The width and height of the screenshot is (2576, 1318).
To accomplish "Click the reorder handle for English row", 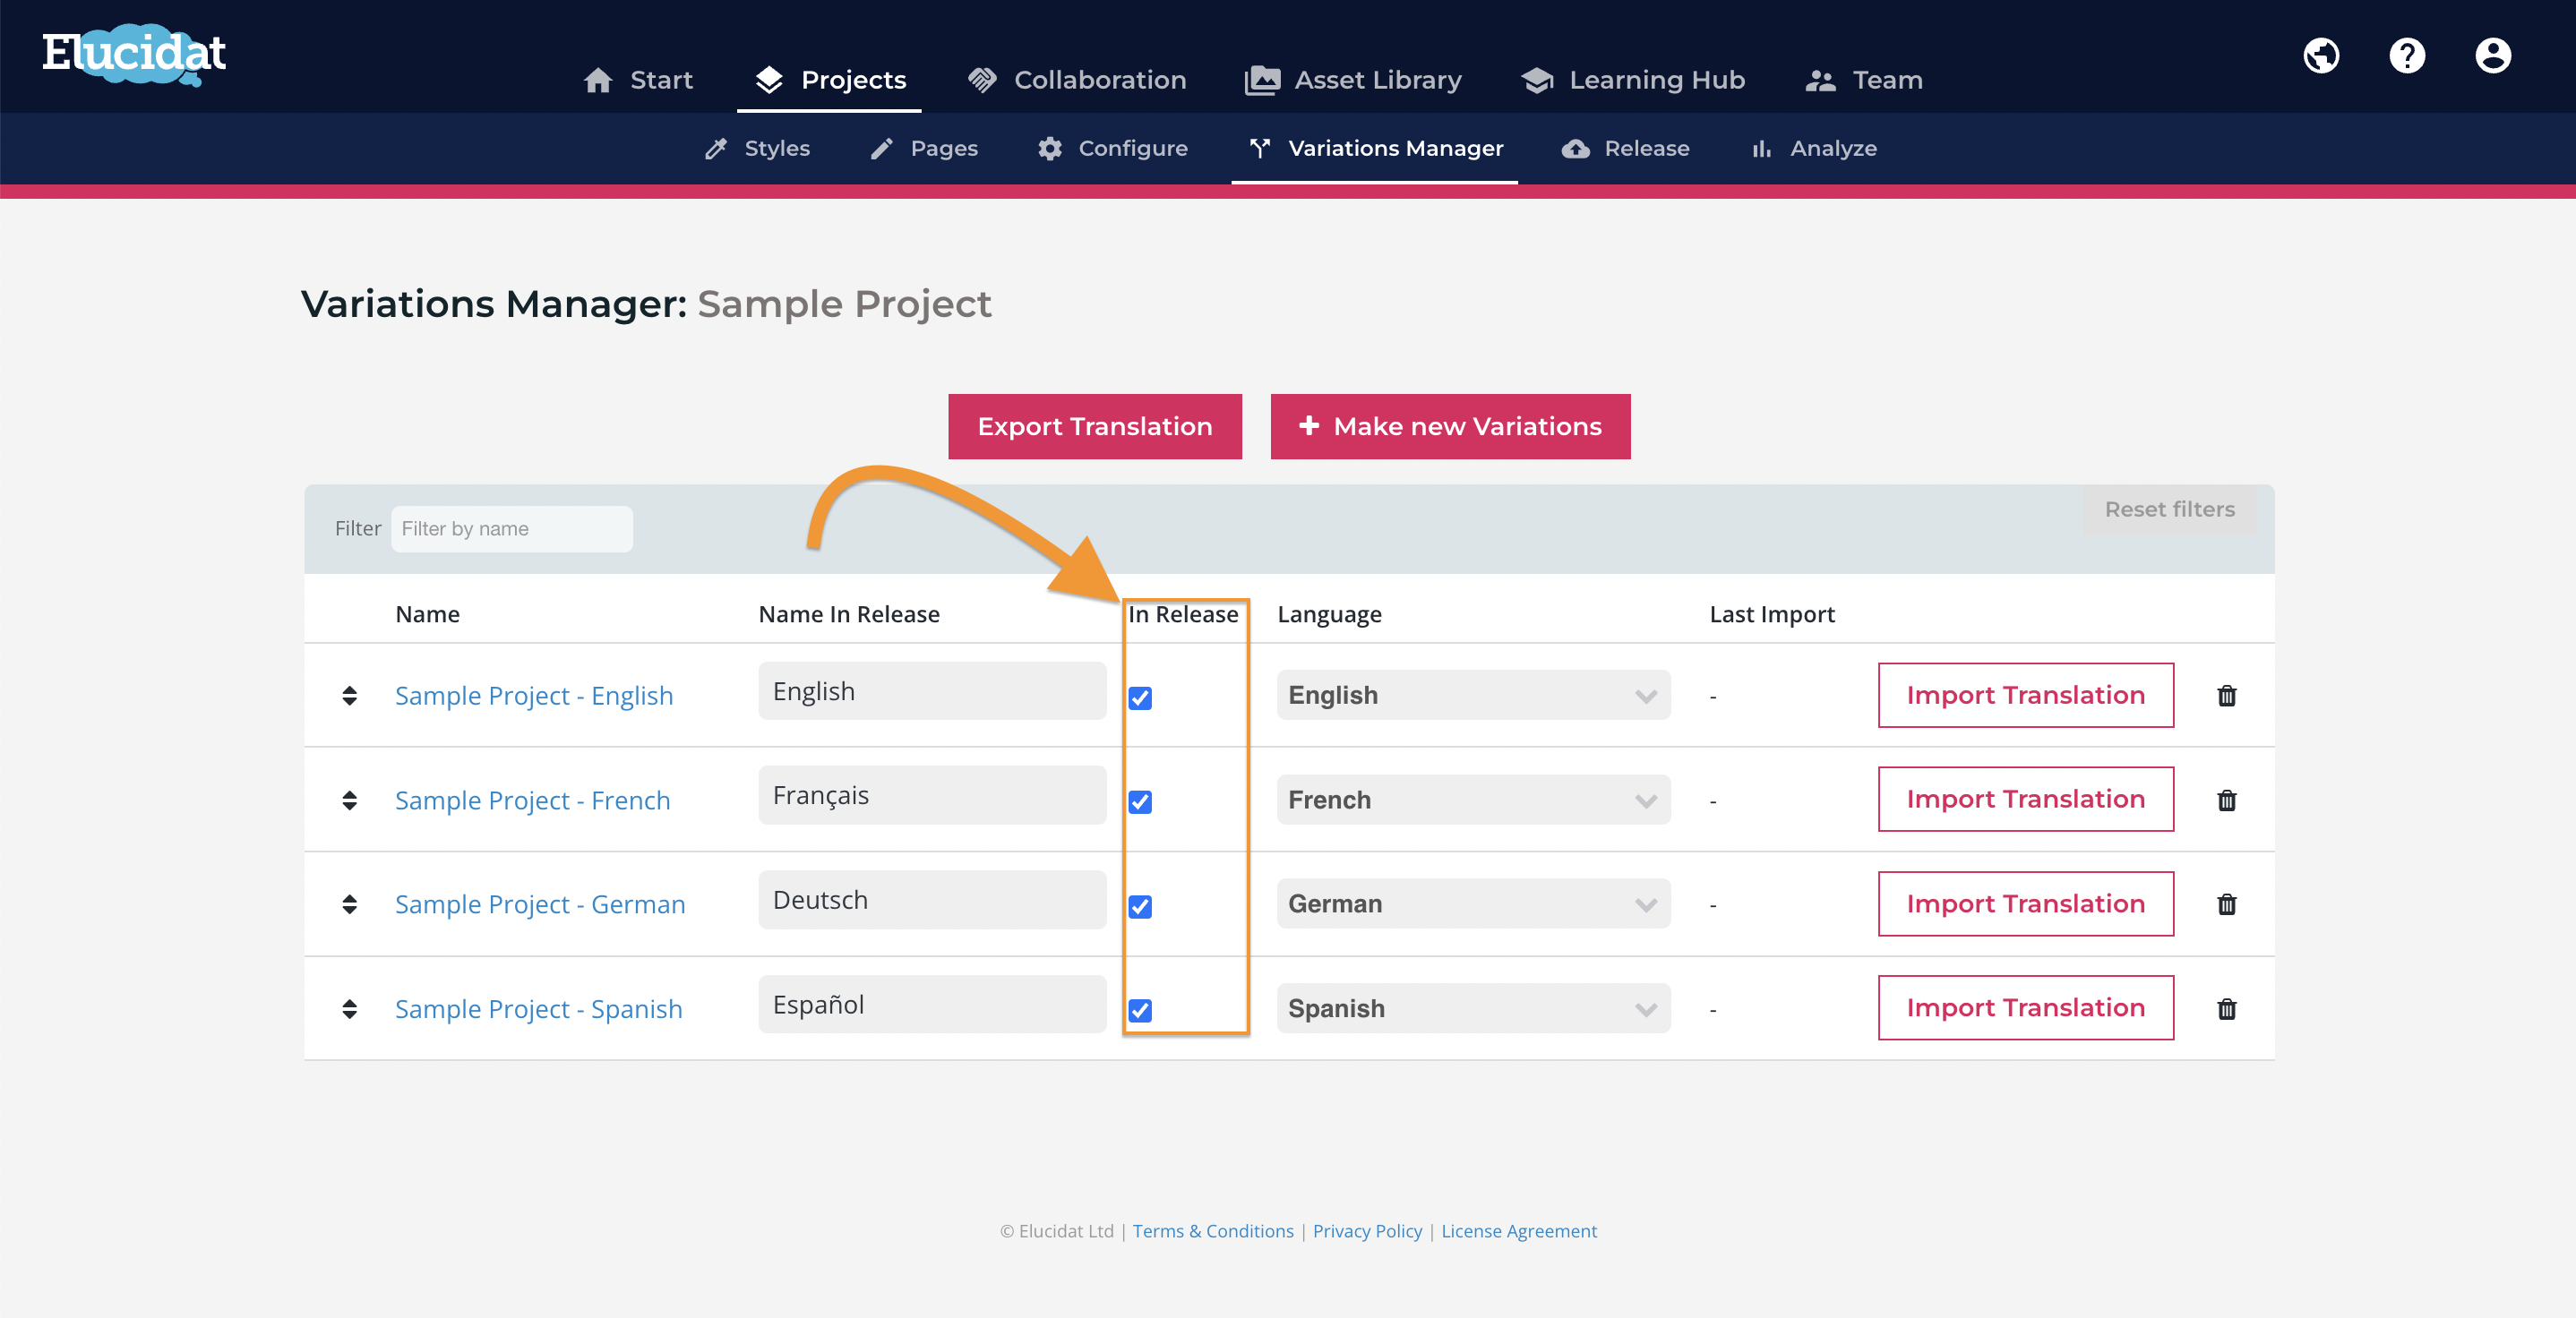I will pos(349,696).
